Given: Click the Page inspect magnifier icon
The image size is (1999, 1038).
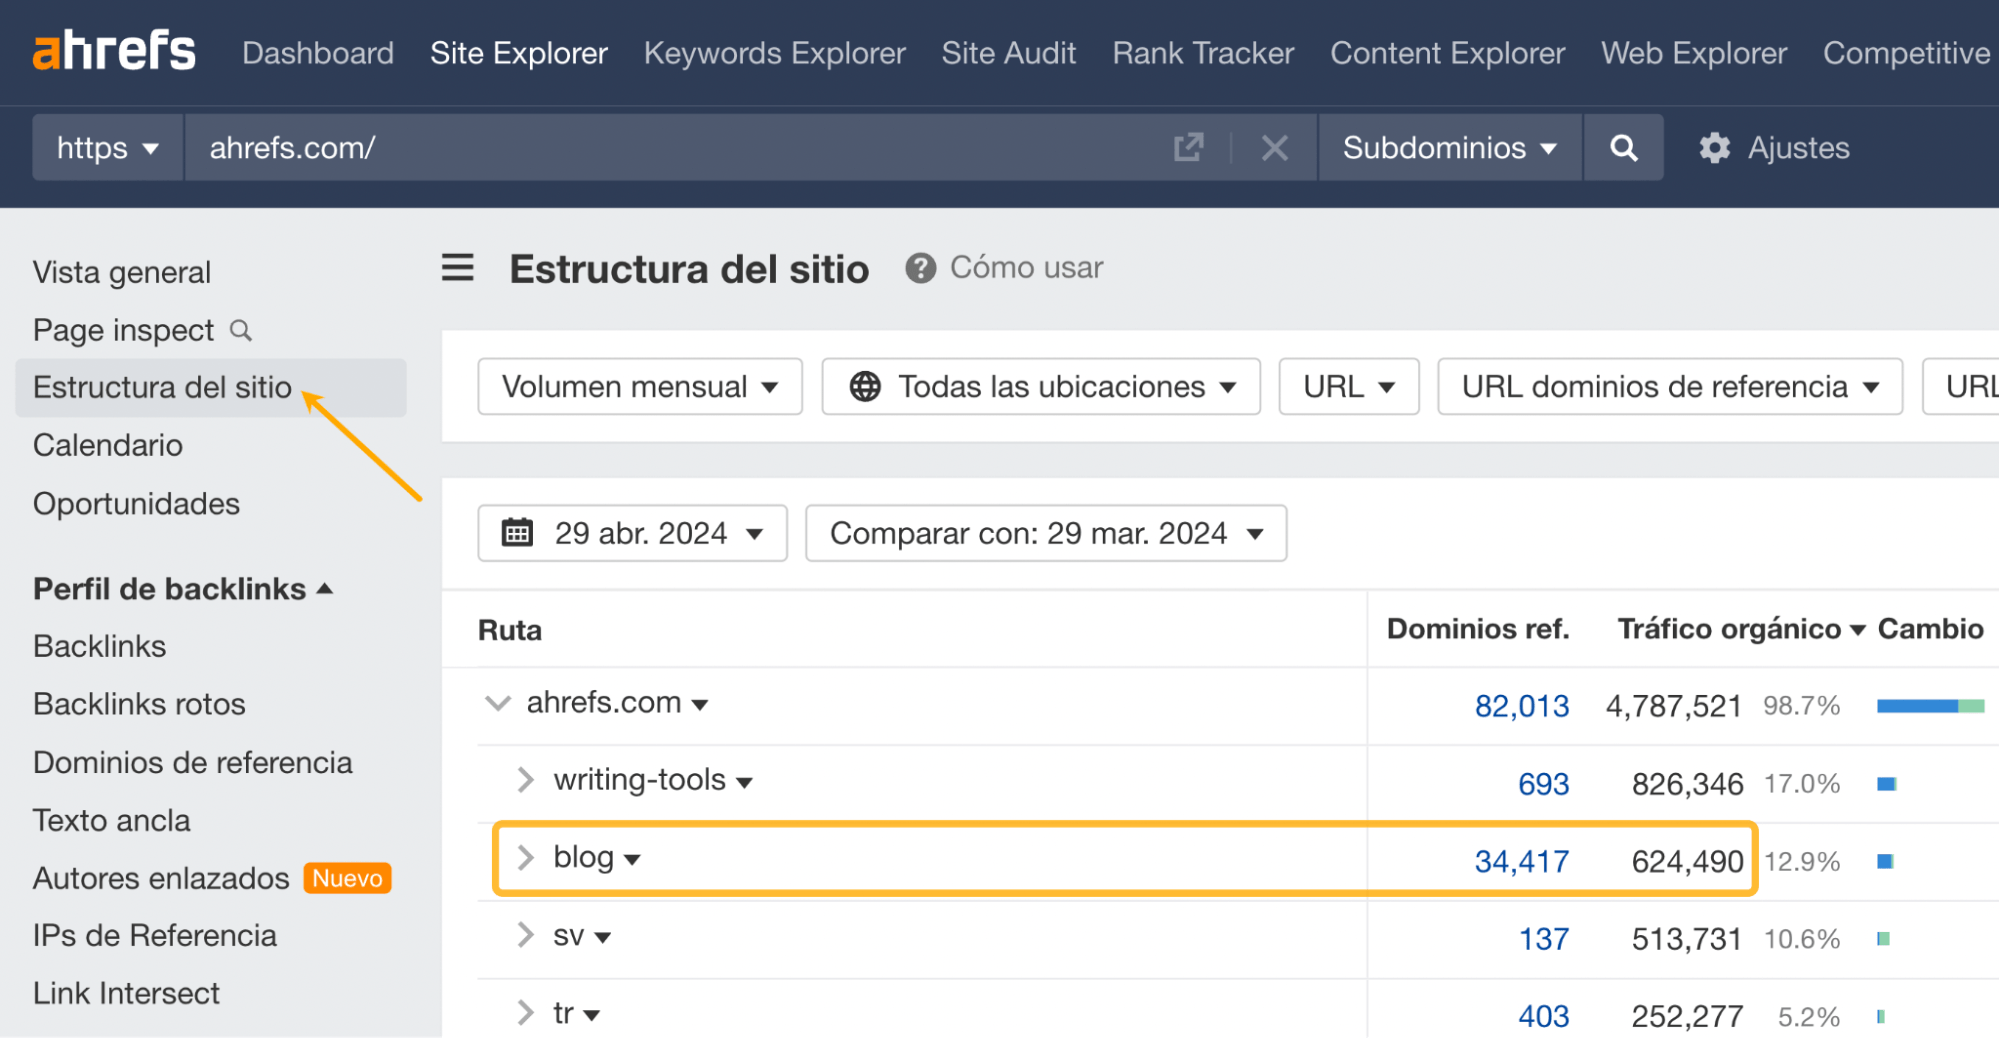Looking at the screenshot, I should click(x=240, y=330).
